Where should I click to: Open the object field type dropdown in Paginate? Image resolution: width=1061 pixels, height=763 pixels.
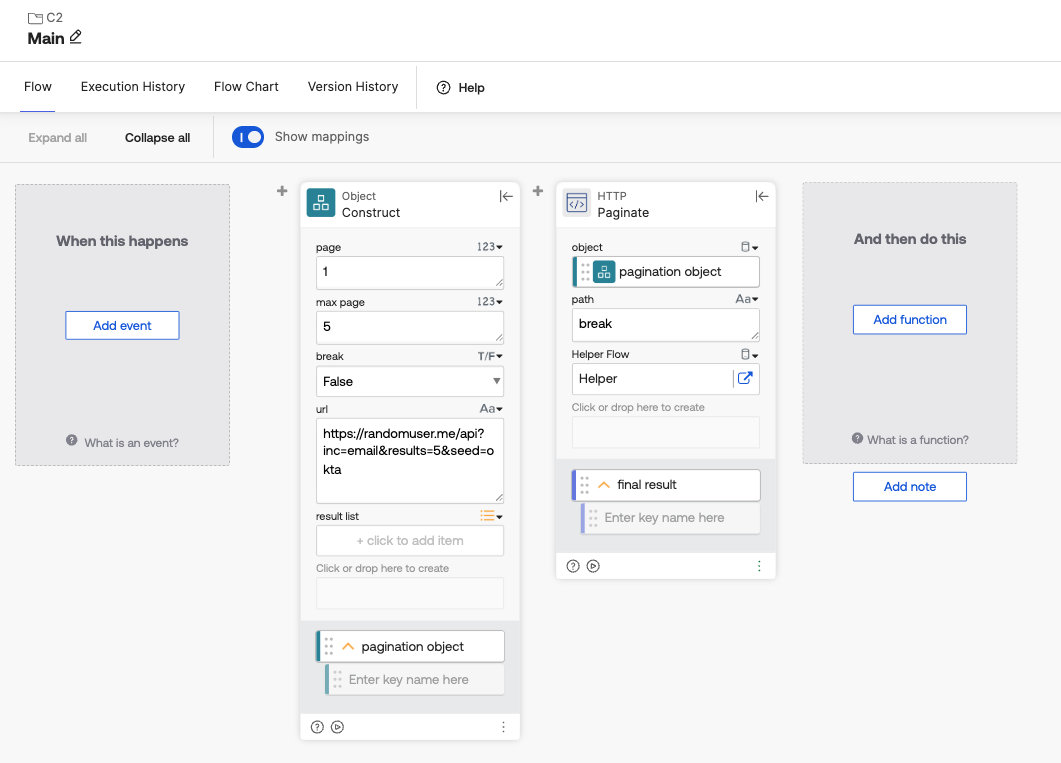[749, 247]
